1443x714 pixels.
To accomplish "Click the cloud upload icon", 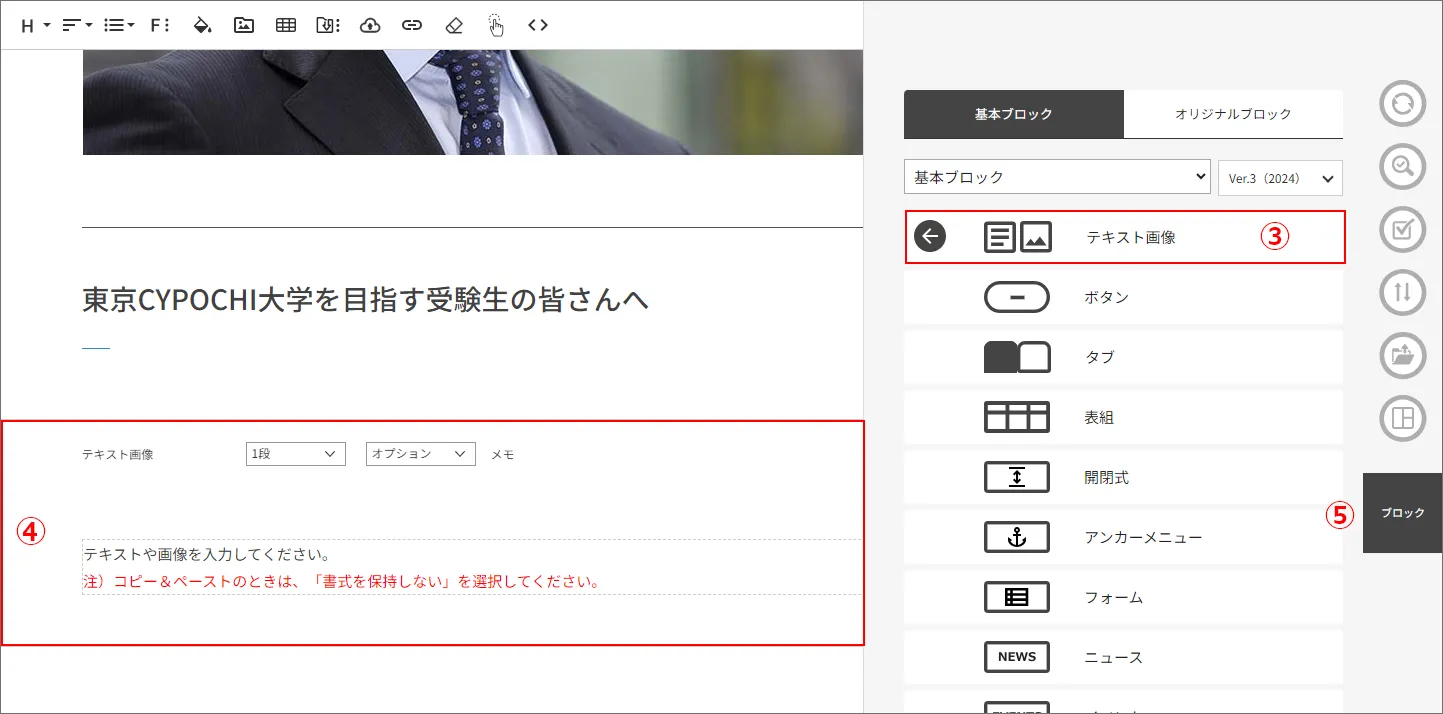I will point(370,26).
